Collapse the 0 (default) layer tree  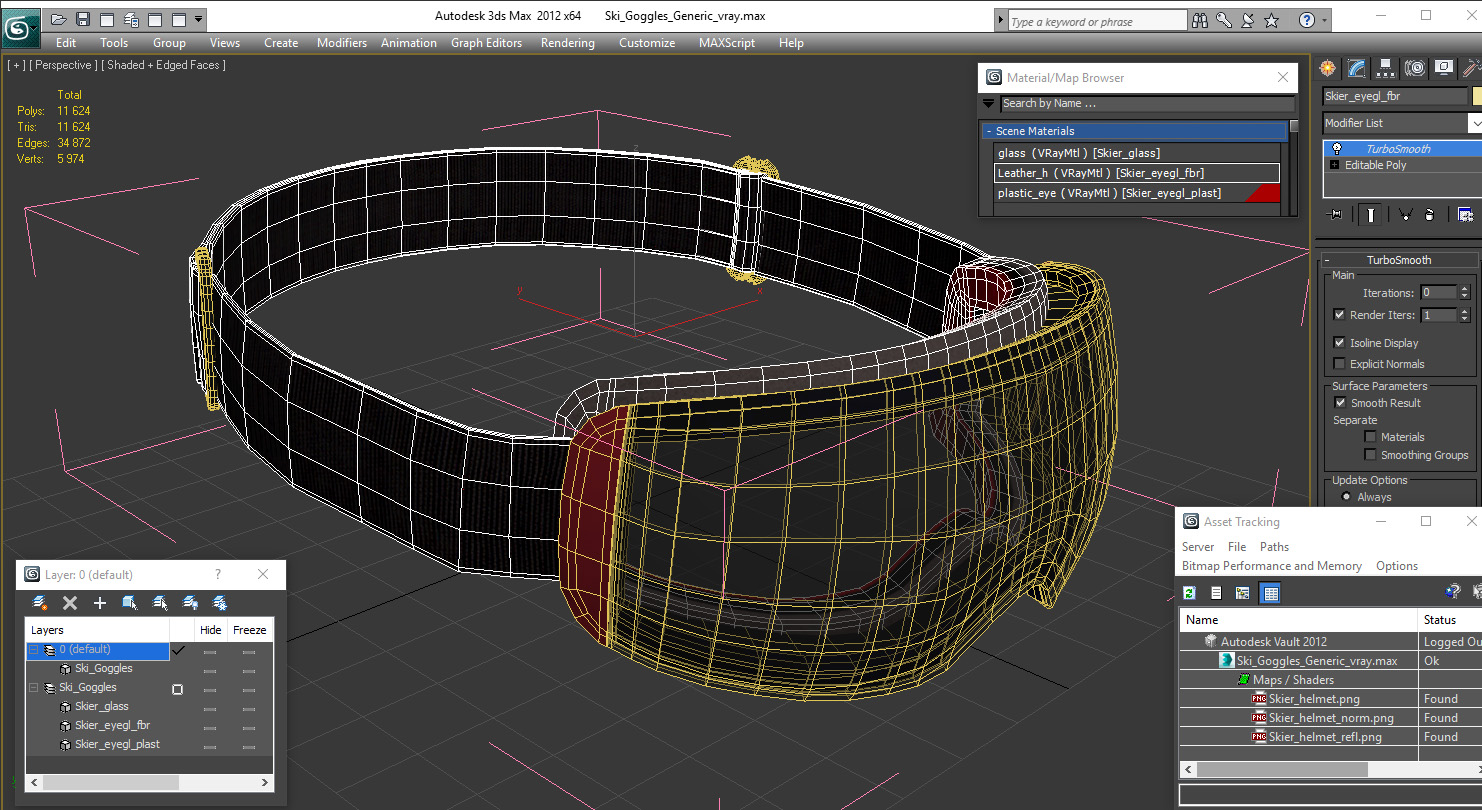(33, 650)
